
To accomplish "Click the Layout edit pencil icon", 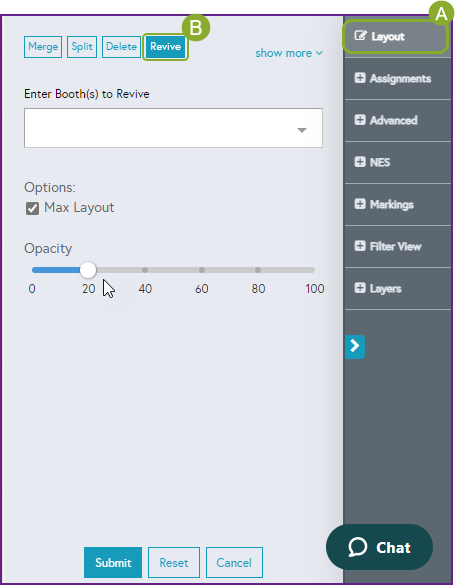I will 360,36.
